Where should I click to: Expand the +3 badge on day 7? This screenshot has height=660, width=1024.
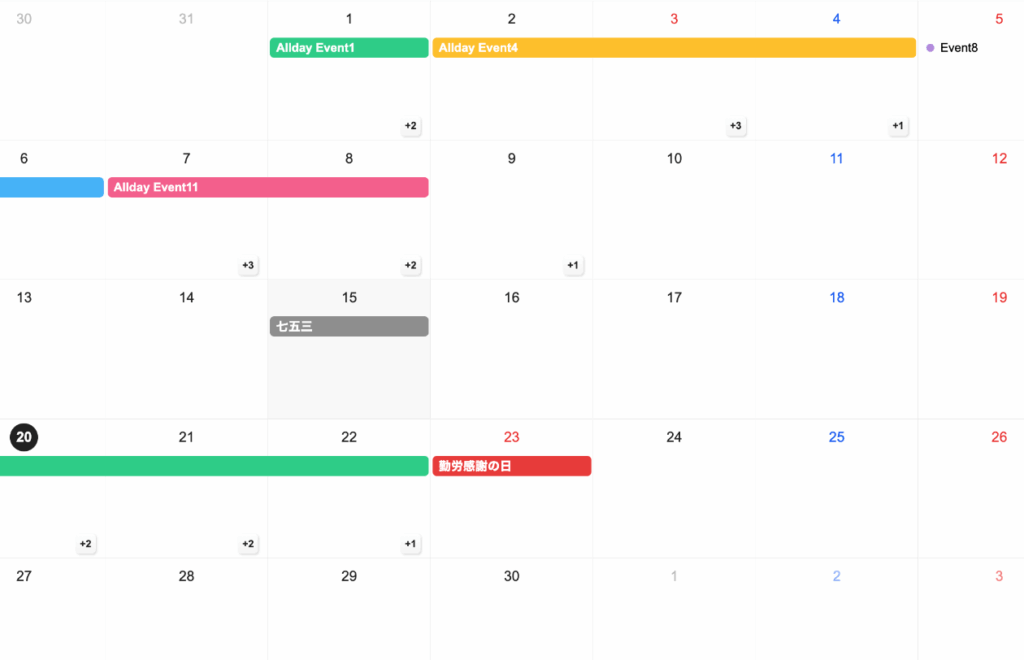pos(248,266)
